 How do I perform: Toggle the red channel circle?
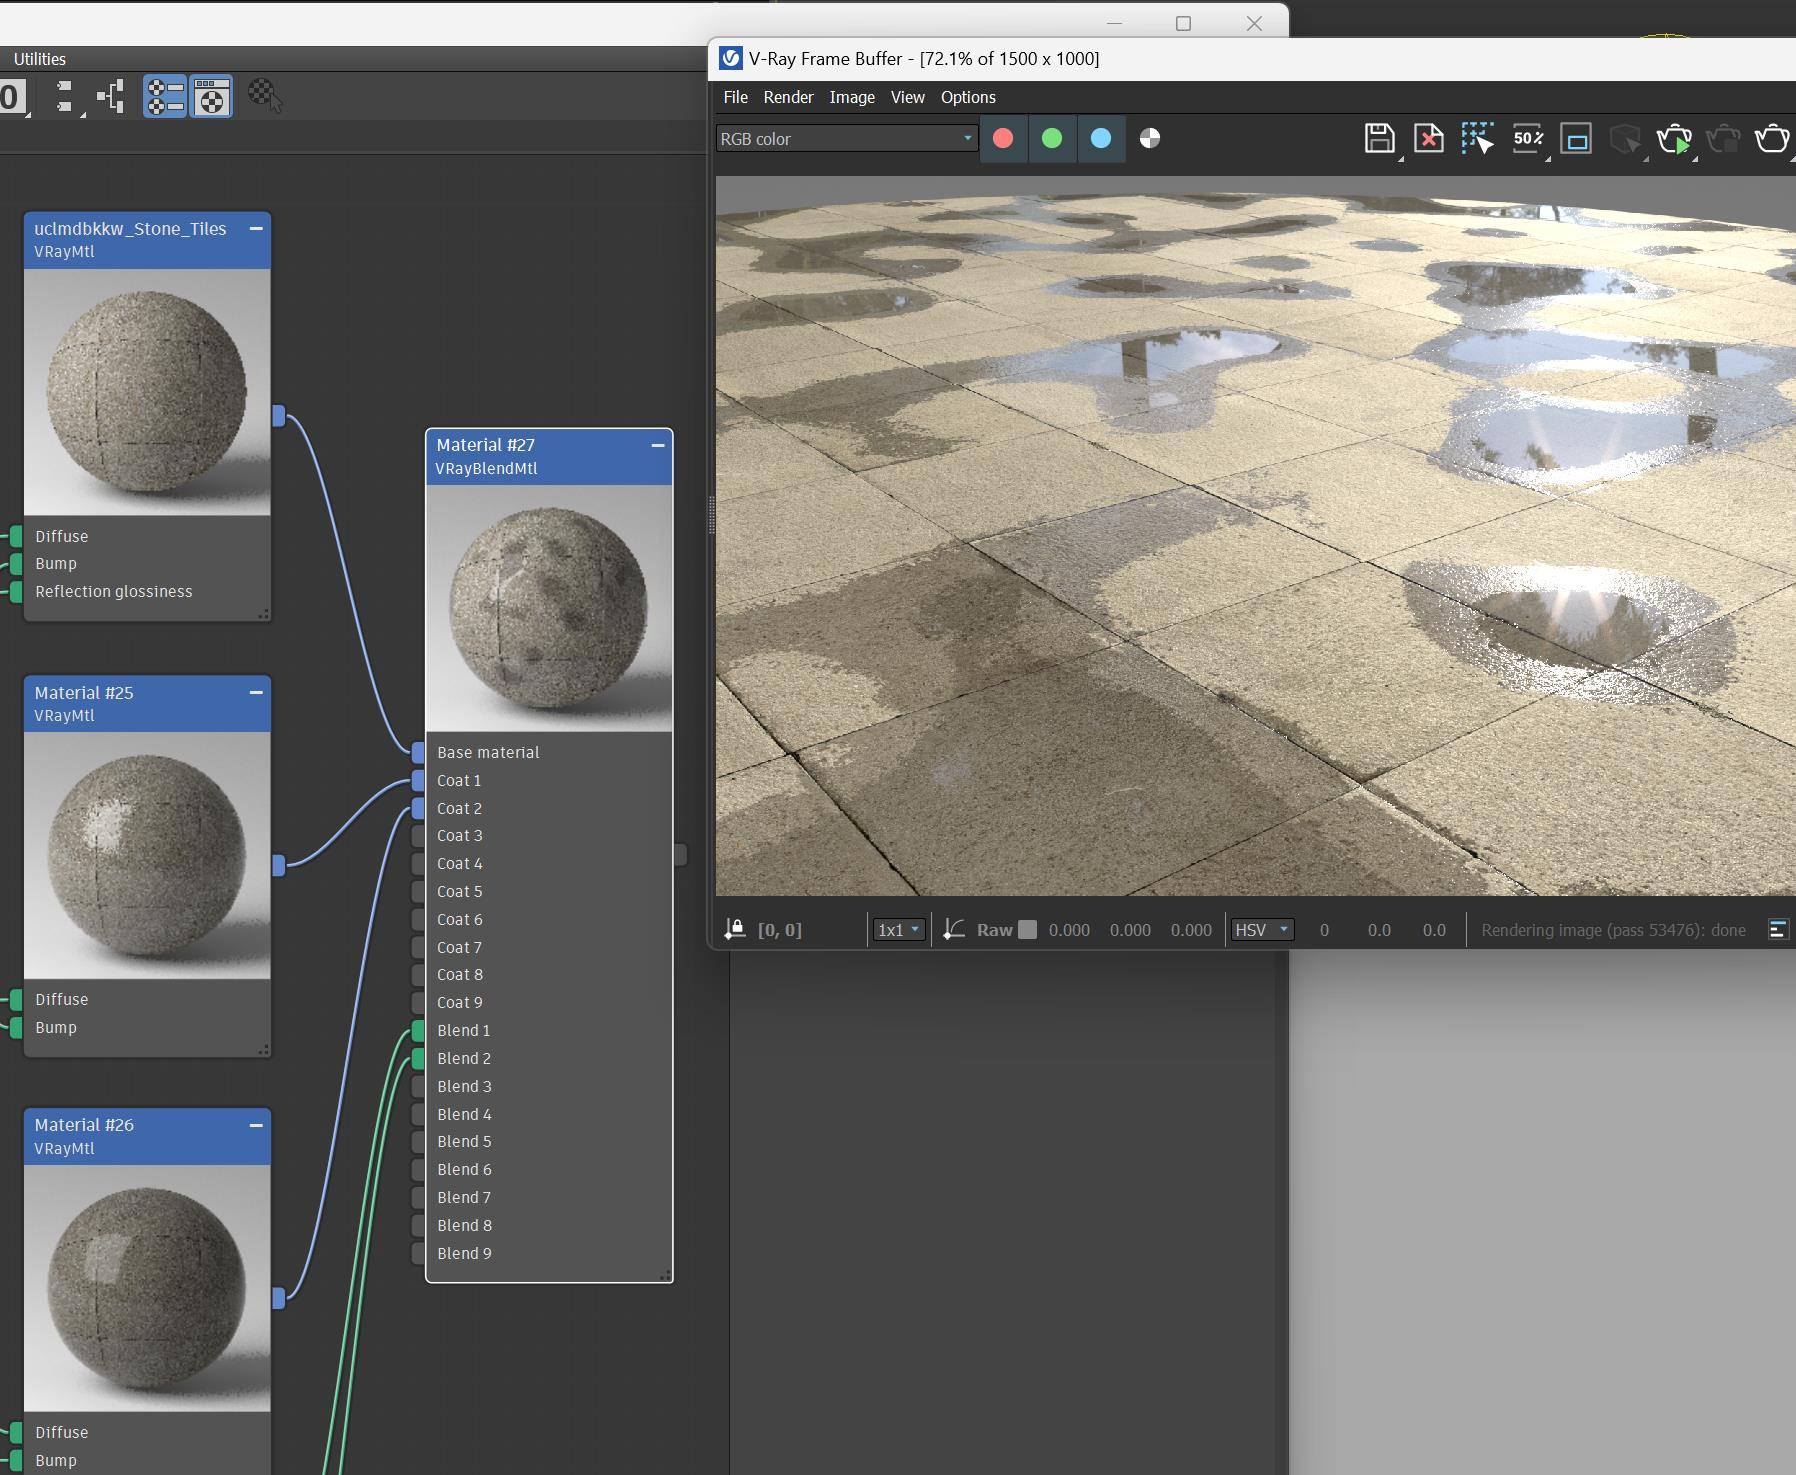pyautogui.click(x=1003, y=138)
